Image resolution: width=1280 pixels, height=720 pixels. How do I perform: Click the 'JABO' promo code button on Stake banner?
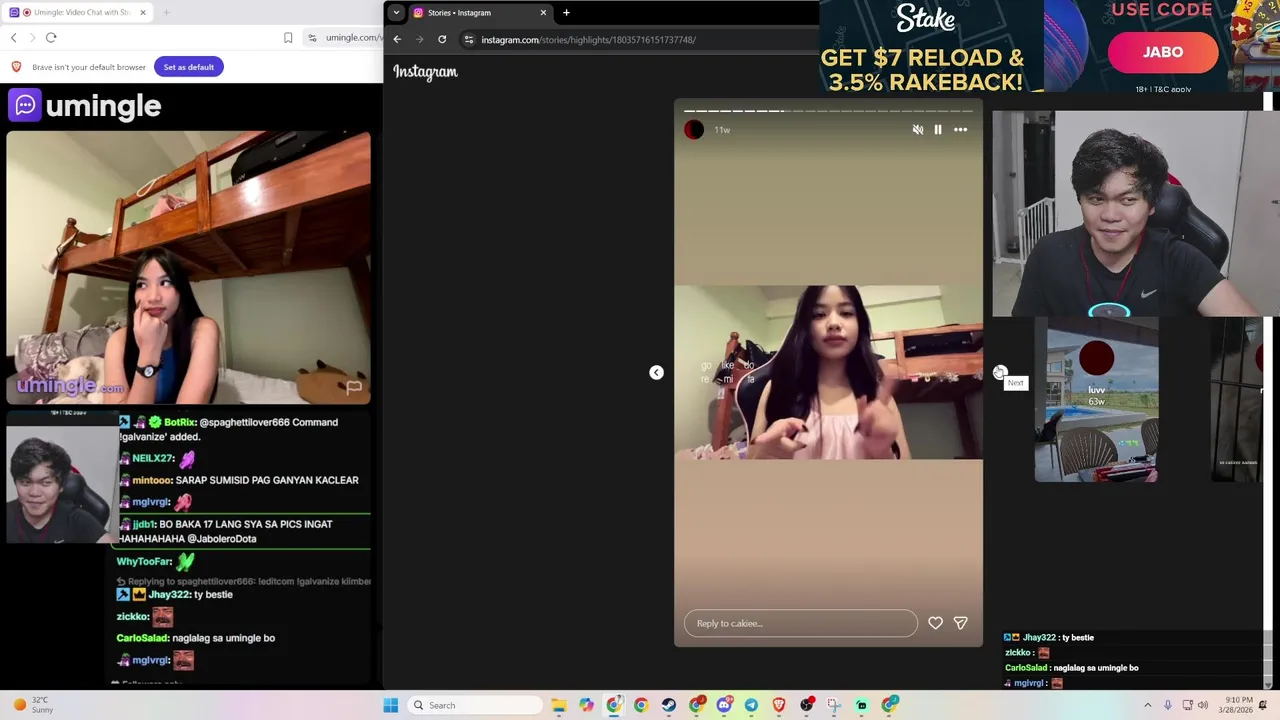pos(1163,53)
